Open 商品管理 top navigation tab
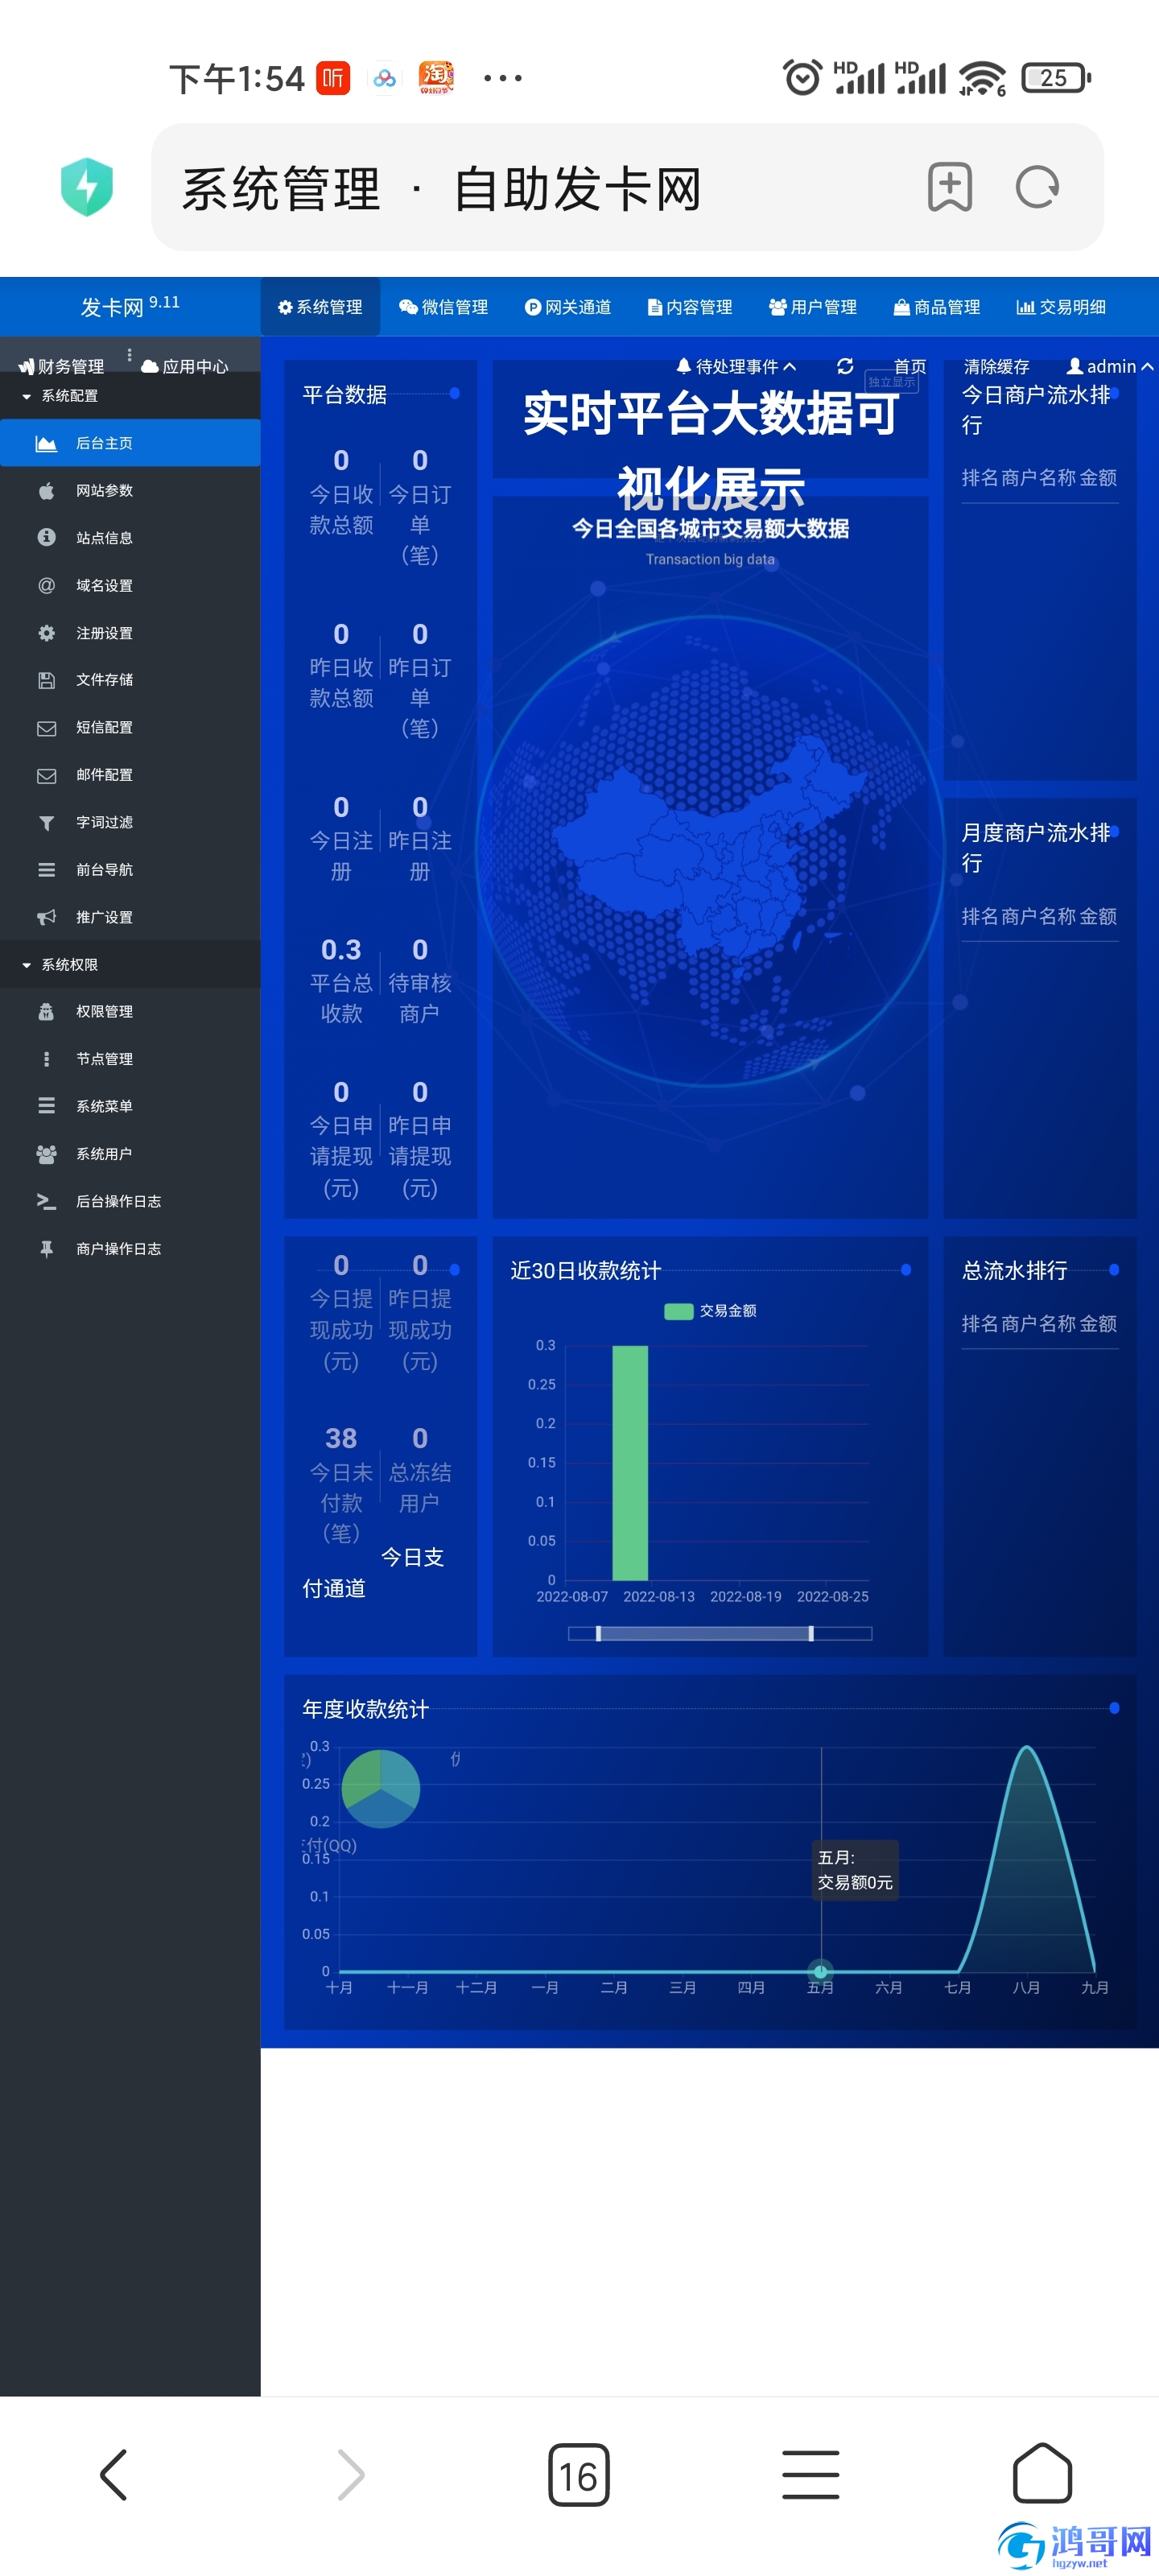Image resolution: width=1159 pixels, height=2576 pixels. tap(936, 307)
